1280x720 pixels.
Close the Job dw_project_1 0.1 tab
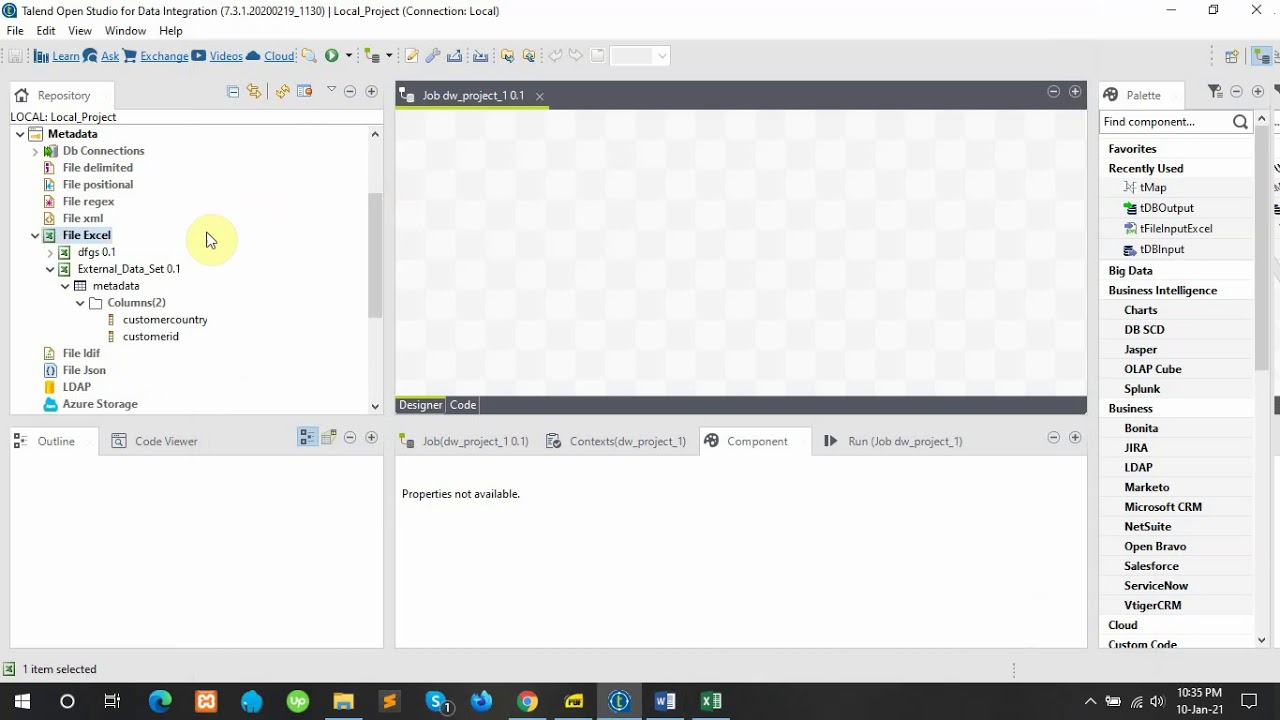pyautogui.click(x=539, y=96)
